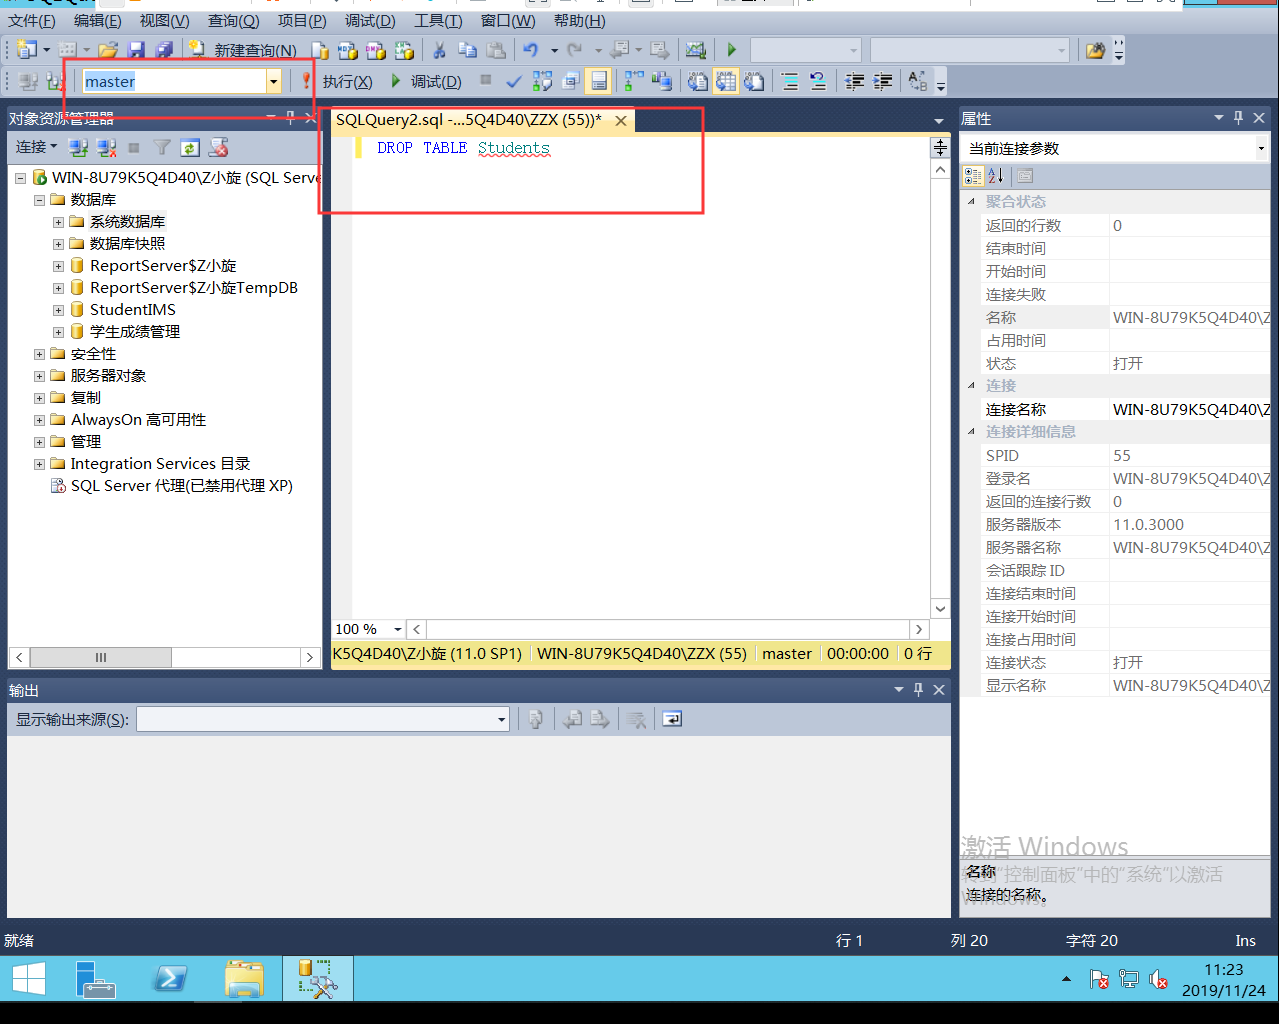Open the 编辑(E) menu
Image resolution: width=1279 pixels, height=1024 pixels.
click(98, 21)
